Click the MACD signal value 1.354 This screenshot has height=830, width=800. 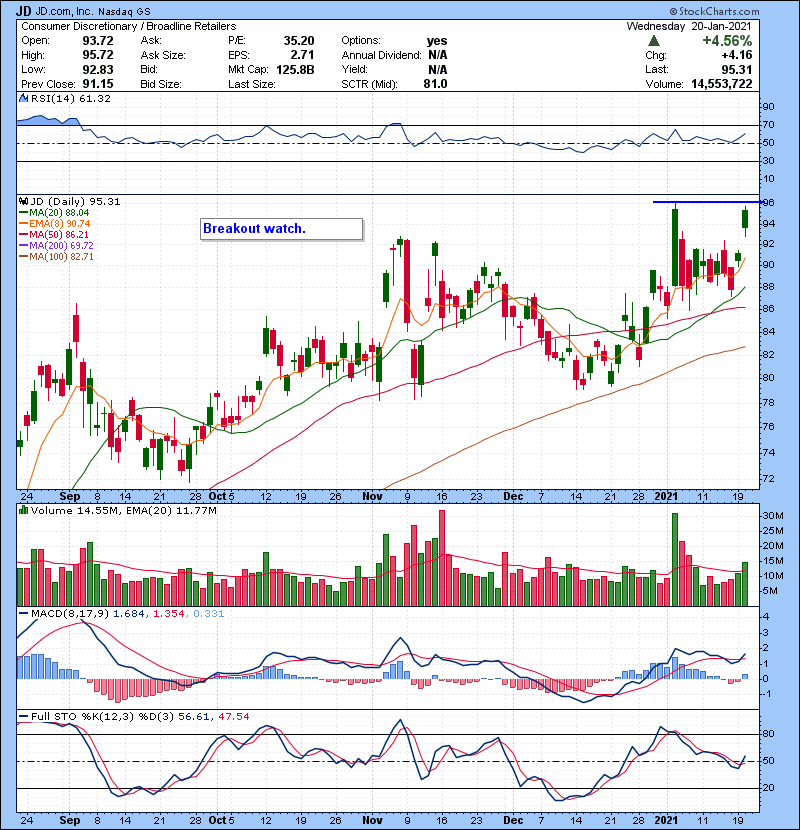[168, 614]
